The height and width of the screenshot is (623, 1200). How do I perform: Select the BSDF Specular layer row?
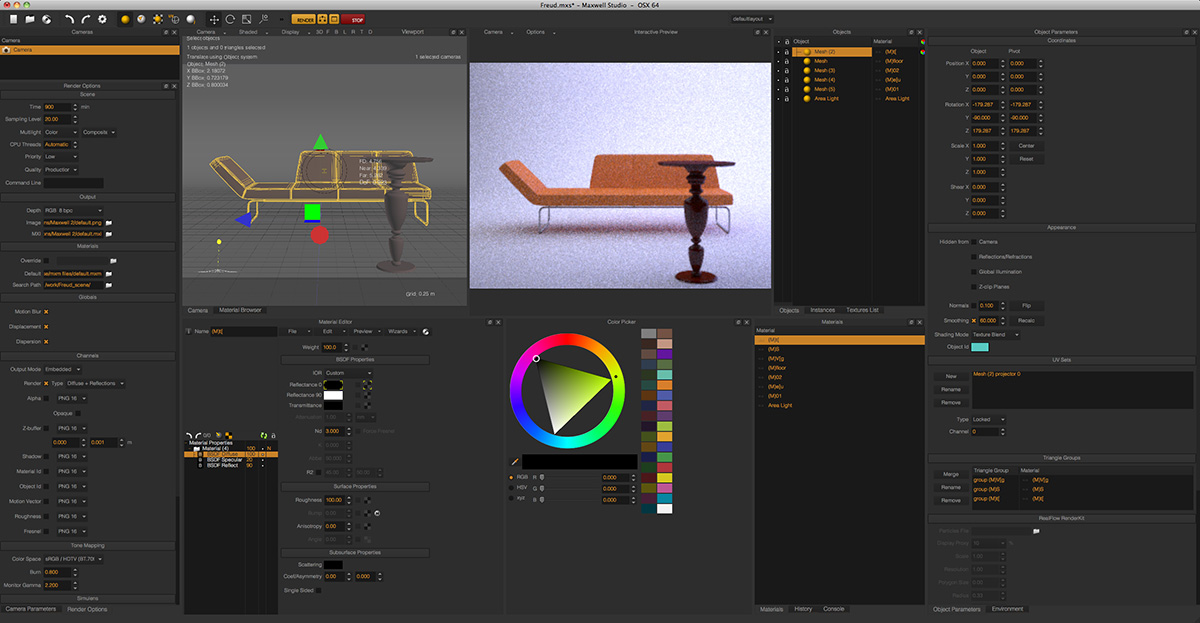tap(229, 460)
